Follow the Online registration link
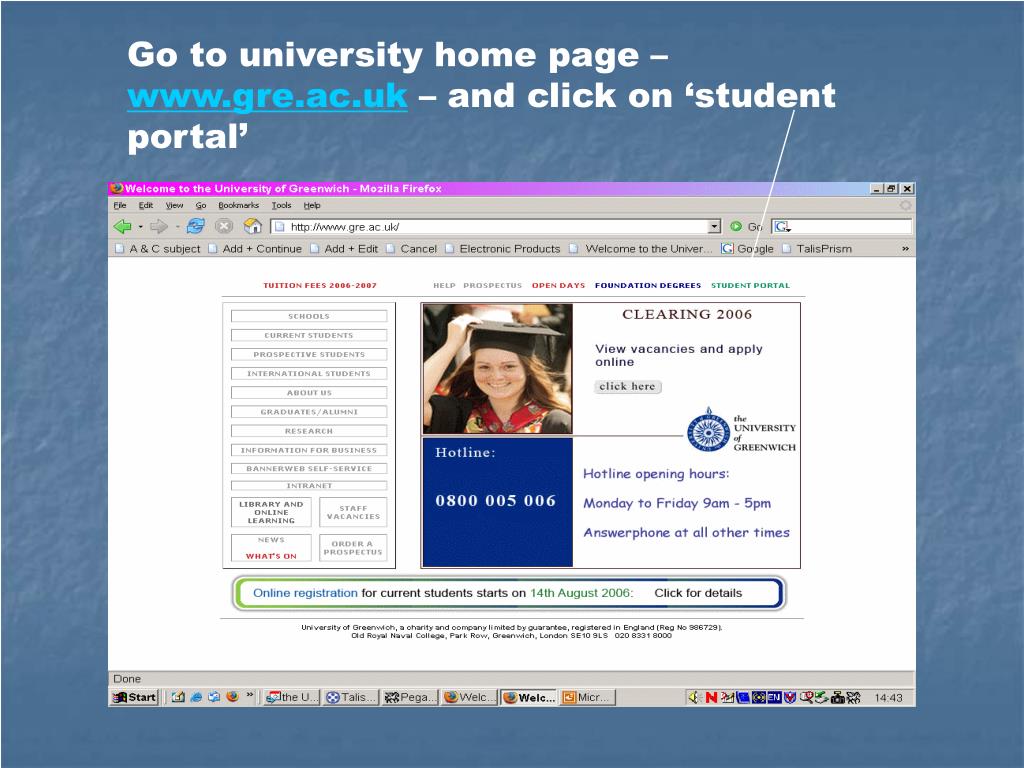The width and height of the screenshot is (1024, 768). [x=305, y=593]
